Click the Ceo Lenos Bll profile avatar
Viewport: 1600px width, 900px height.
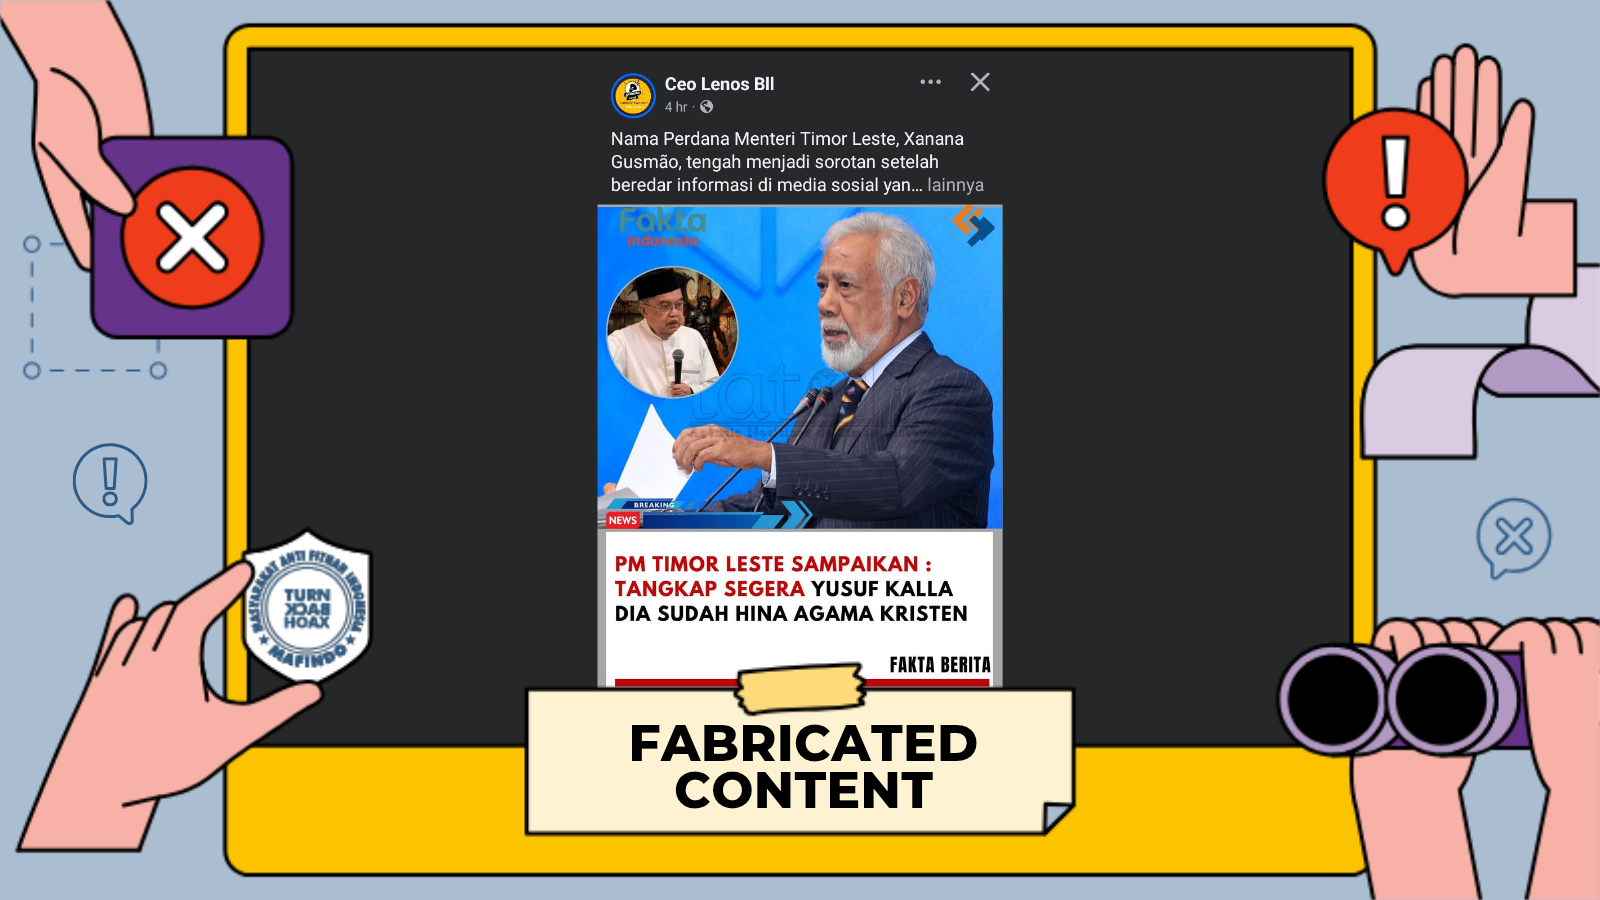(633, 96)
